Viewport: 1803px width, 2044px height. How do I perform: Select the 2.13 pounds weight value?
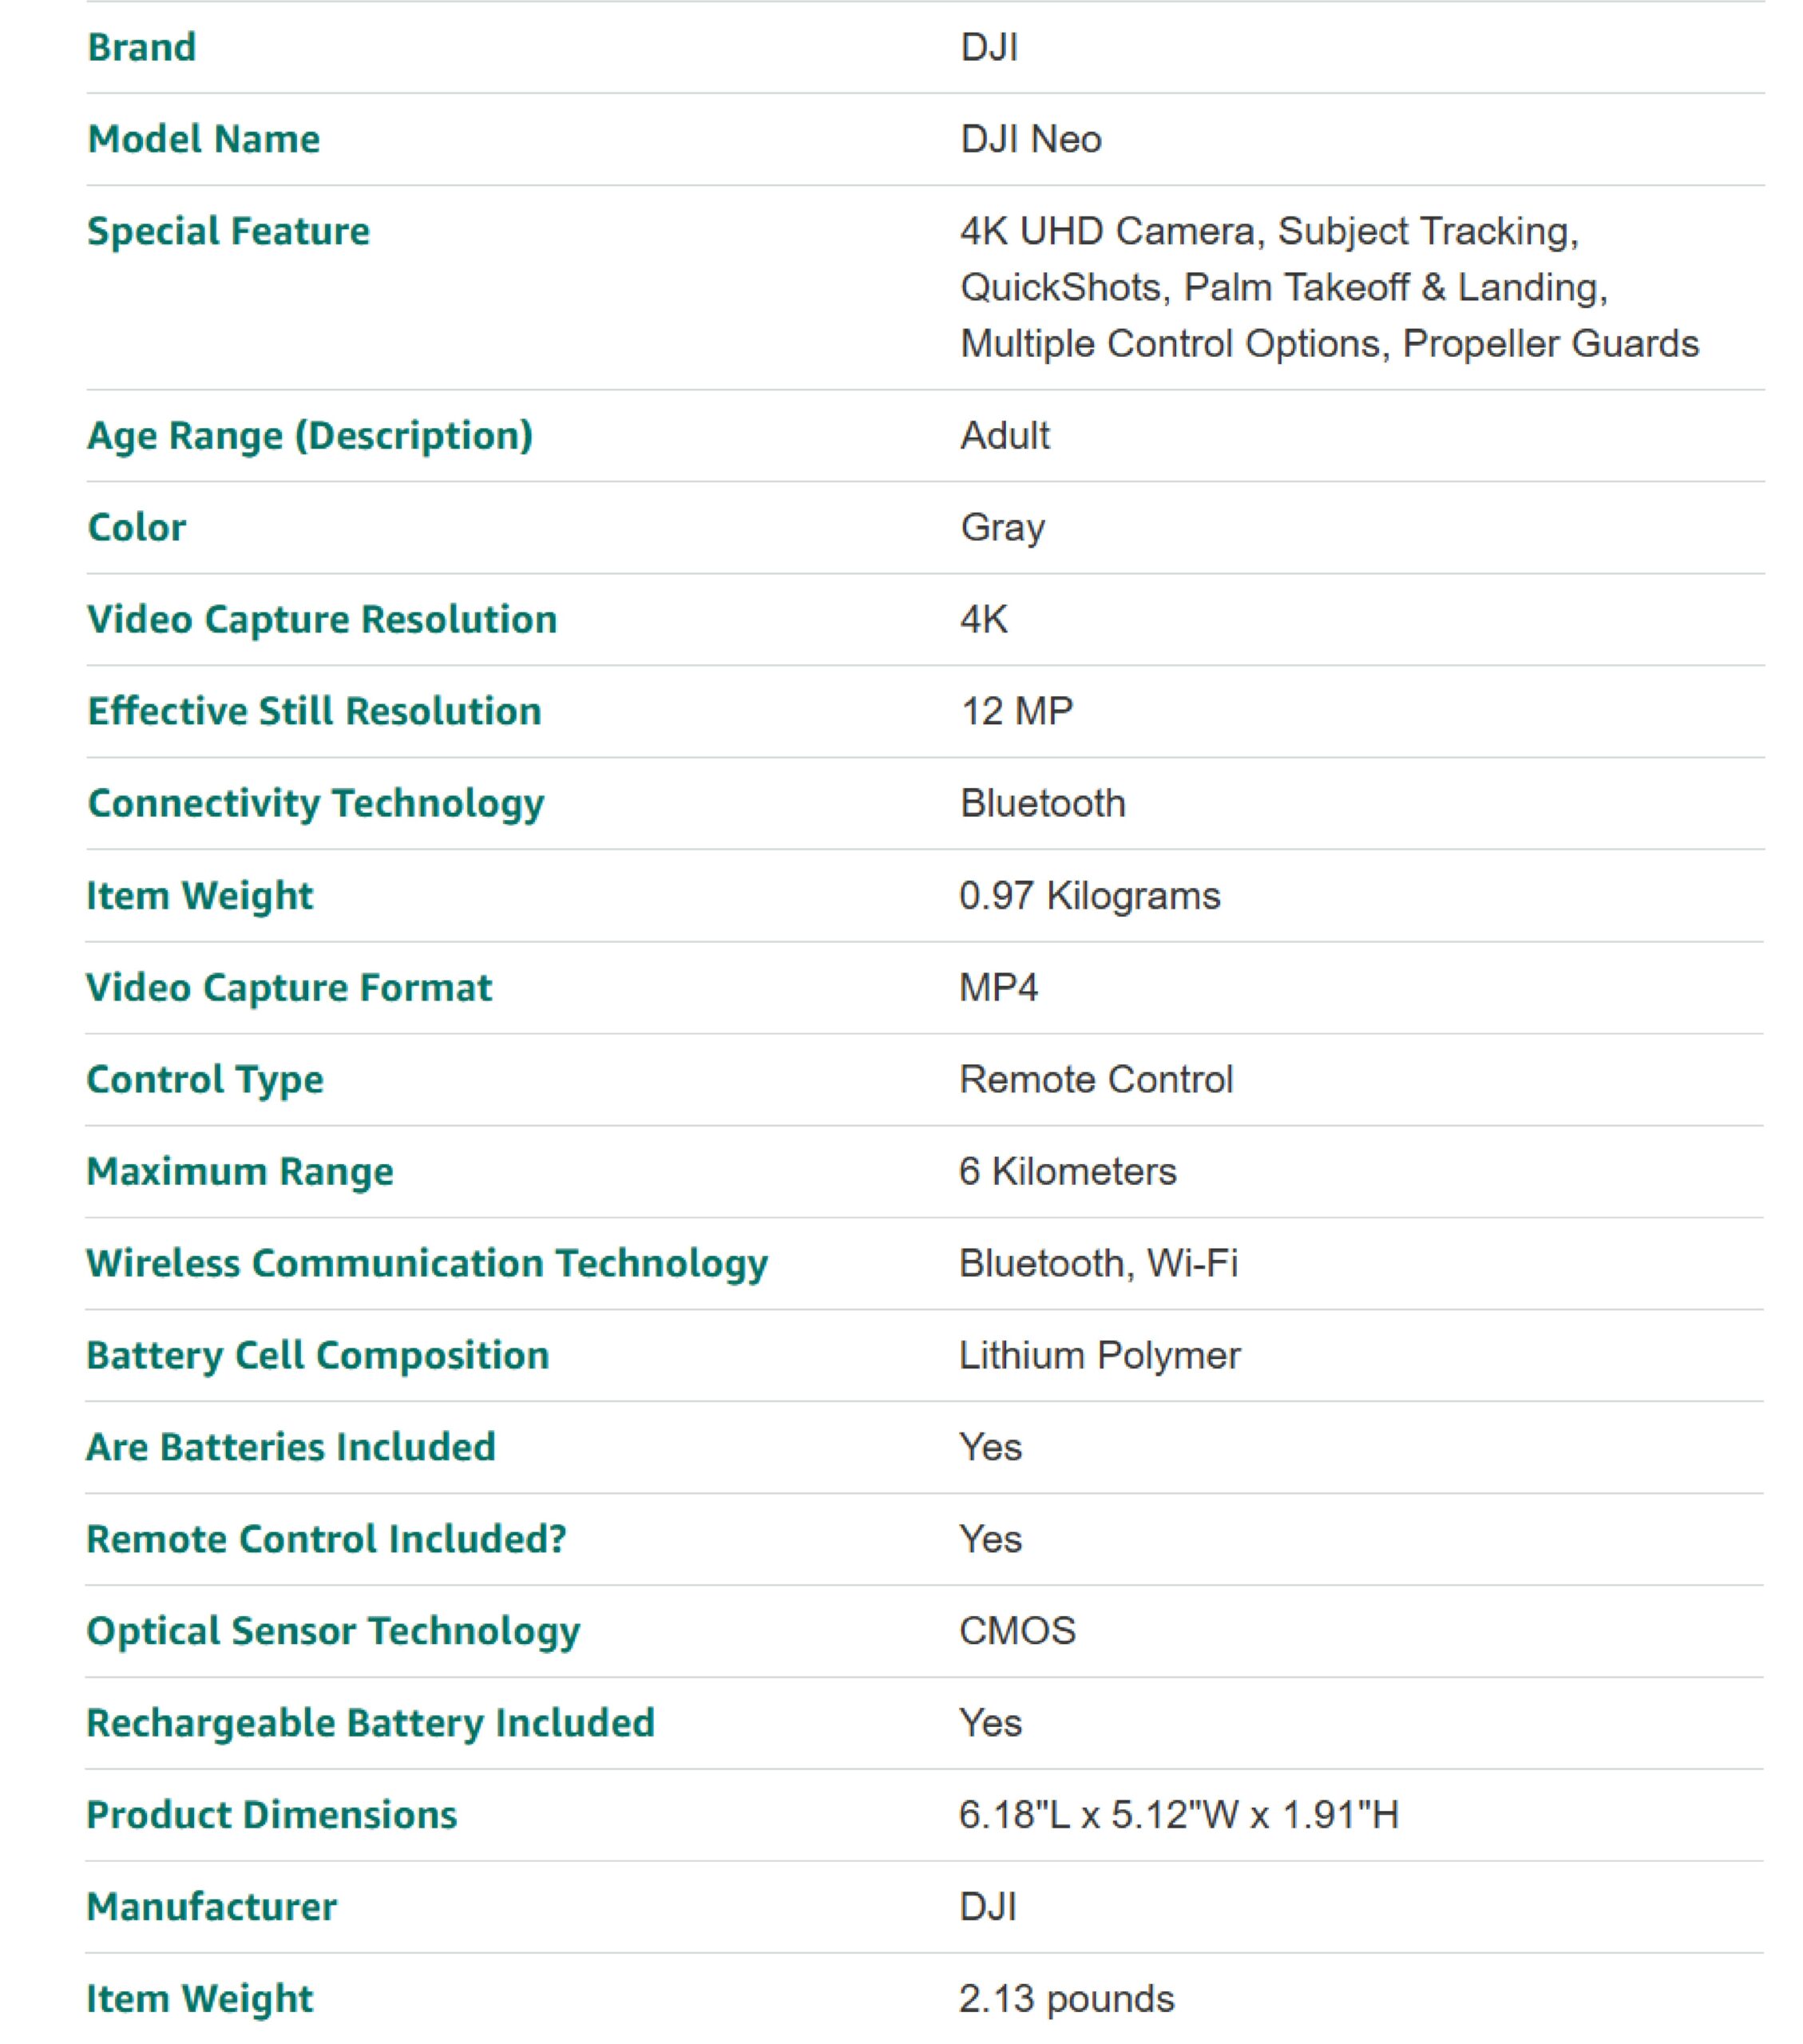click(1066, 2000)
